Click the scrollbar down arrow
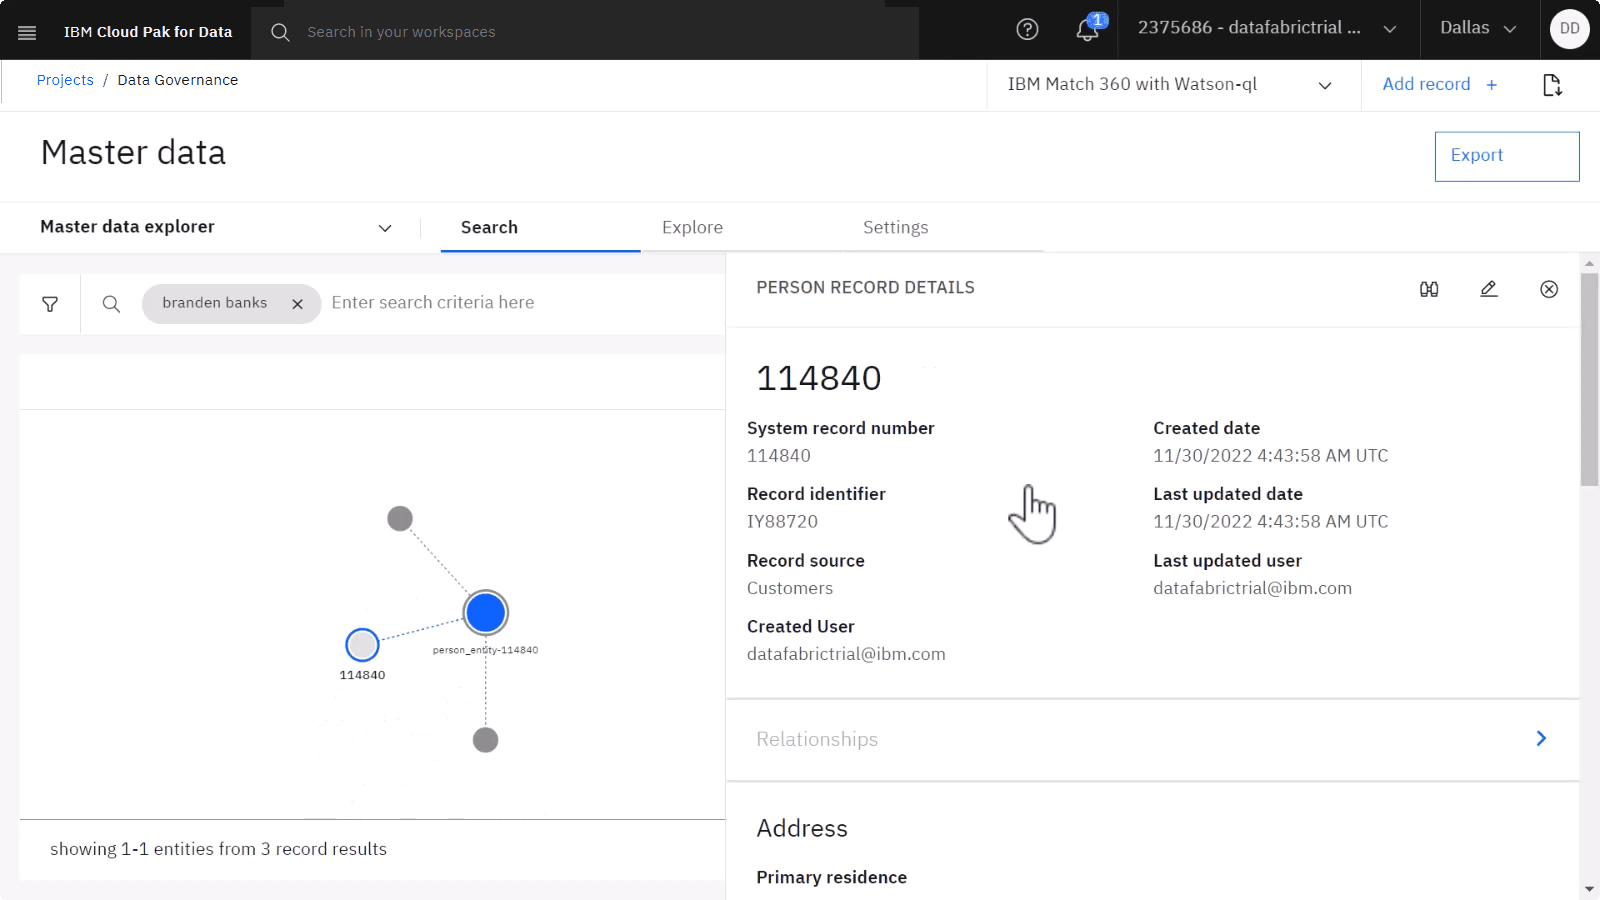 pyautogui.click(x=1589, y=889)
